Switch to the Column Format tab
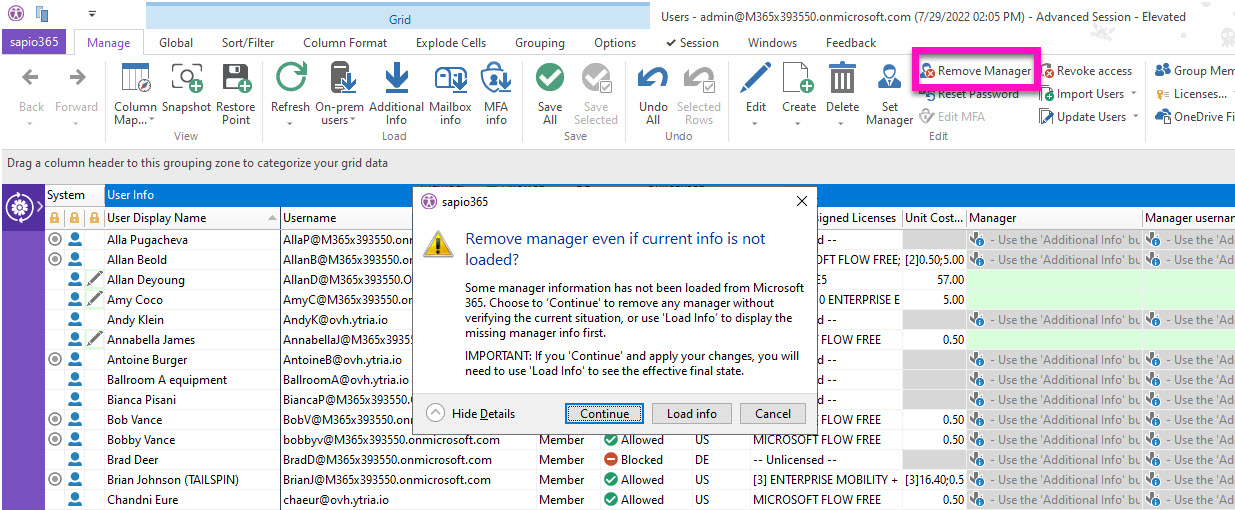Image resolution: width=1235 pixels, height=510 pixels. coord(345,43)
